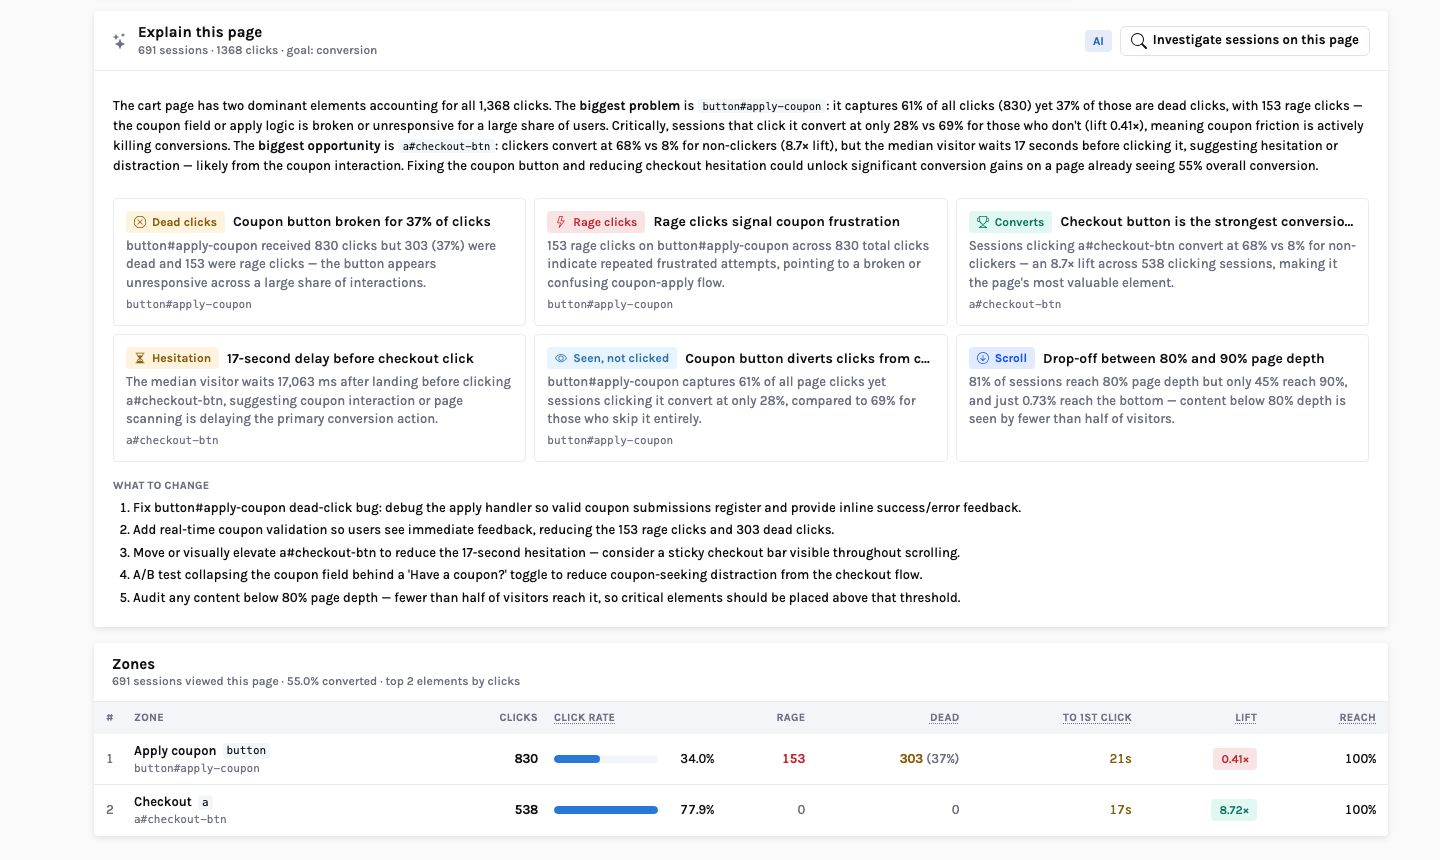Click the Scroll down-arrow badge icon
1440x860 pixels.
tap(982, 358)
